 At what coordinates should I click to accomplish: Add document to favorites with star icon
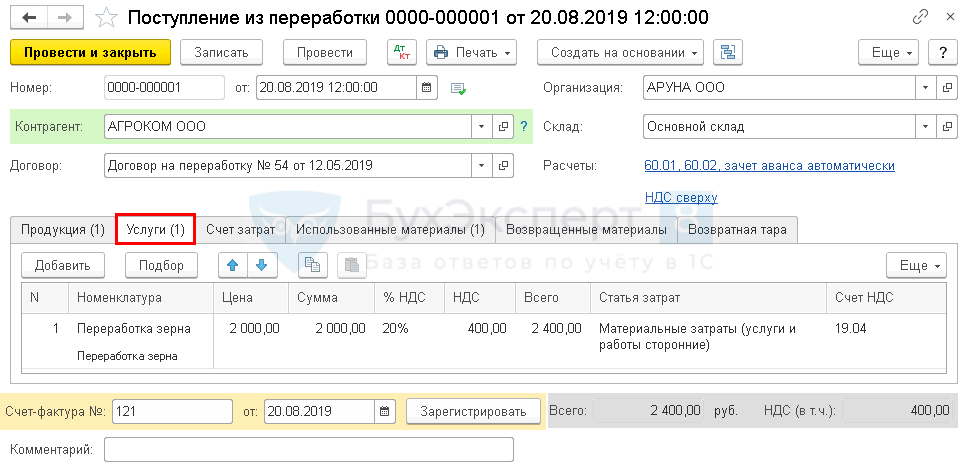coord(105,17)
